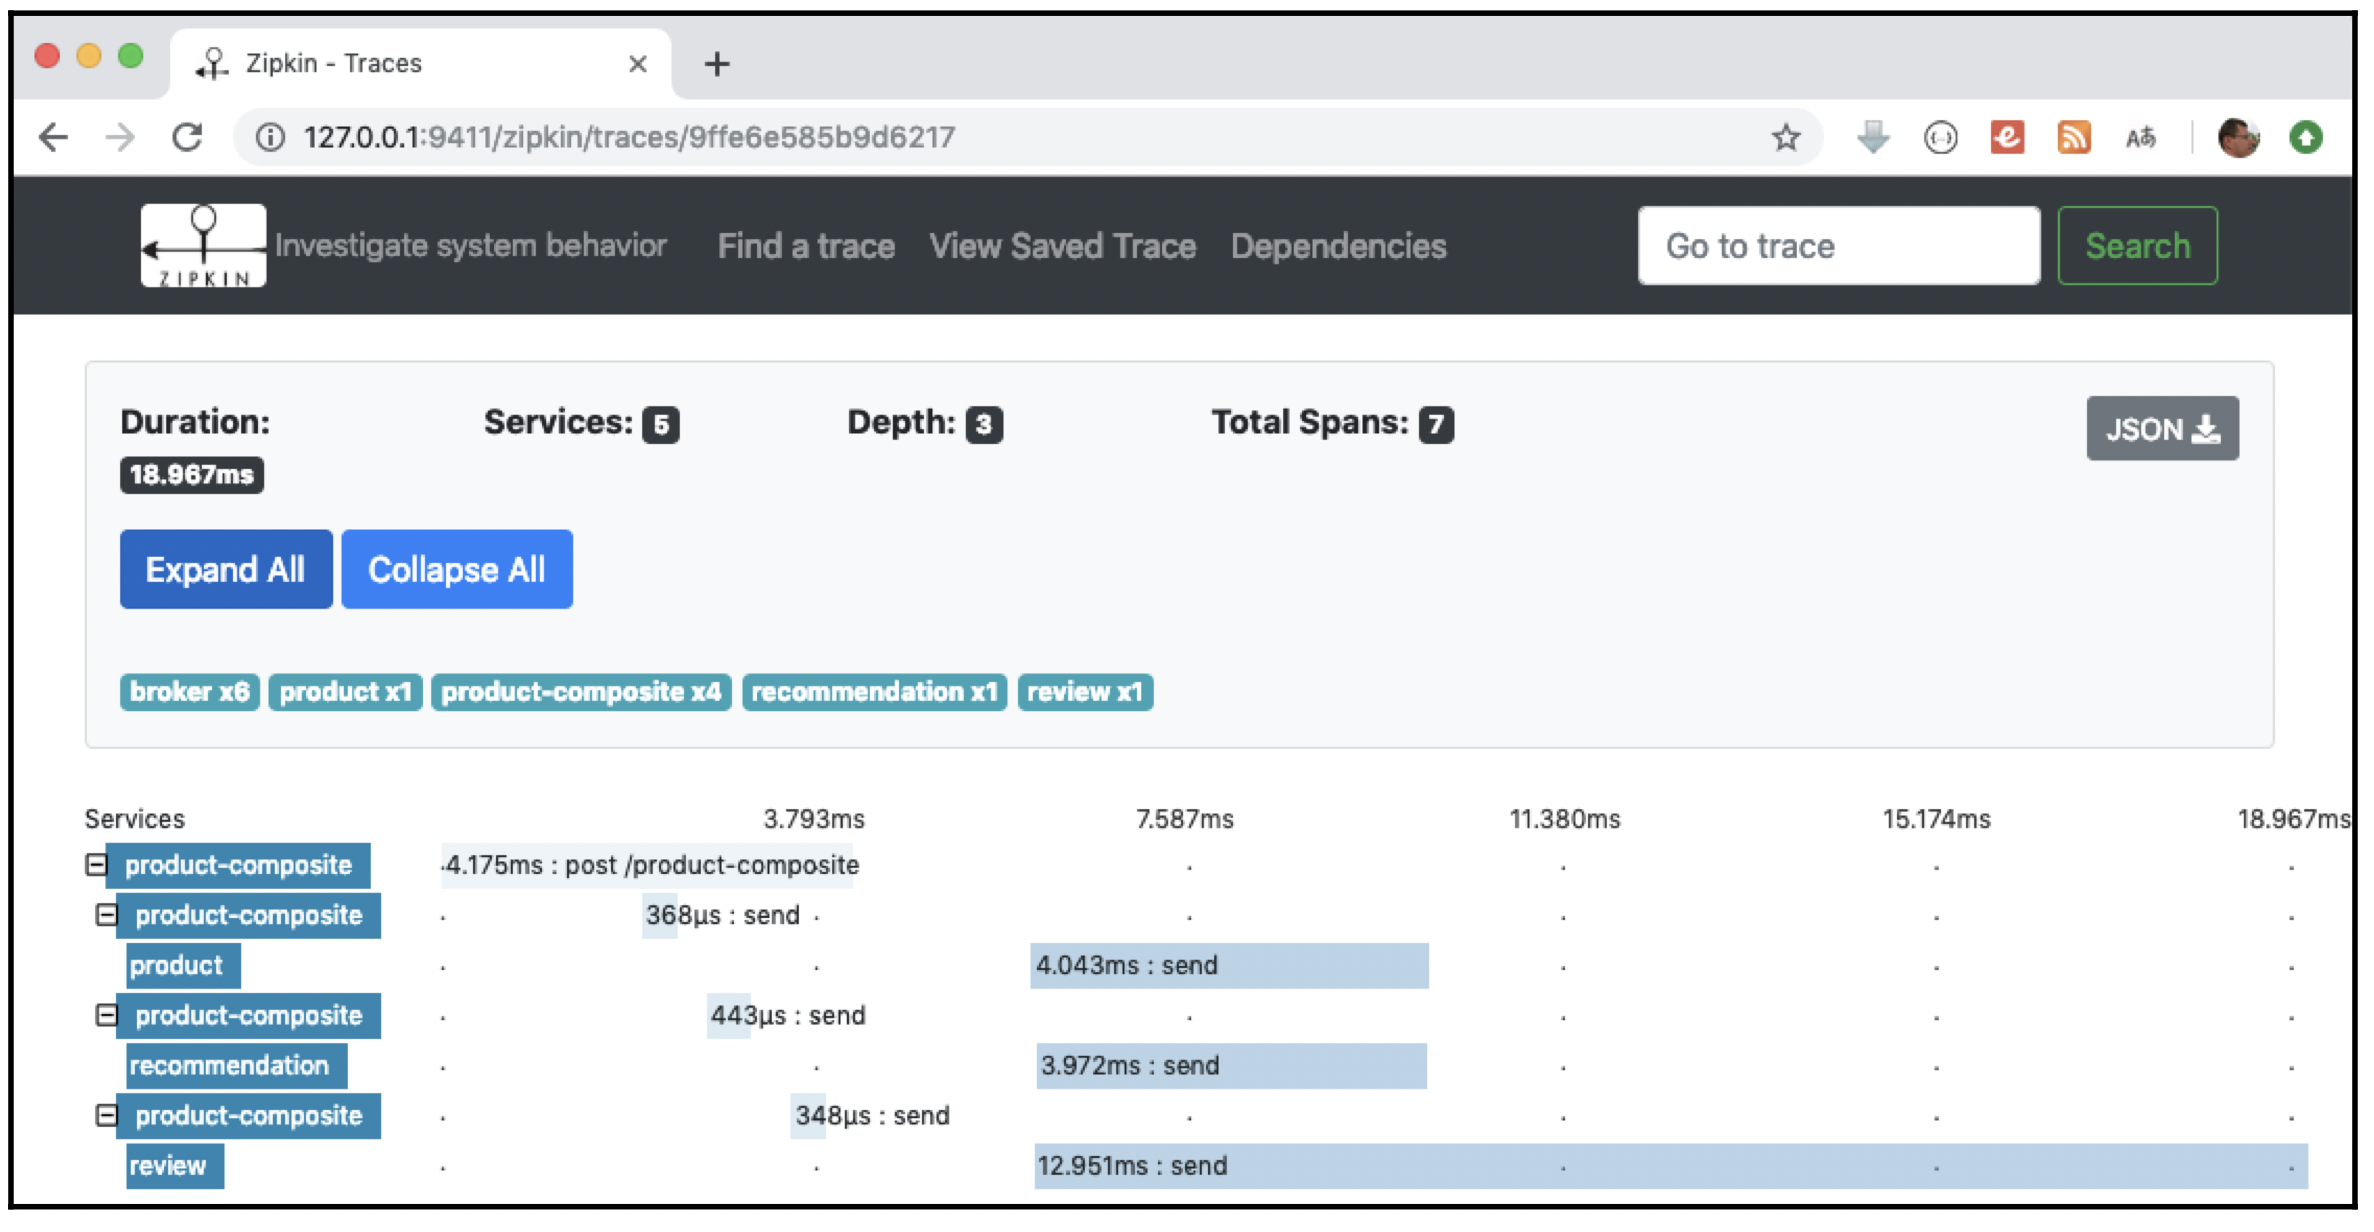Open a new tab with plus icon
The image size is (2374, 1232).
point(717,64)
